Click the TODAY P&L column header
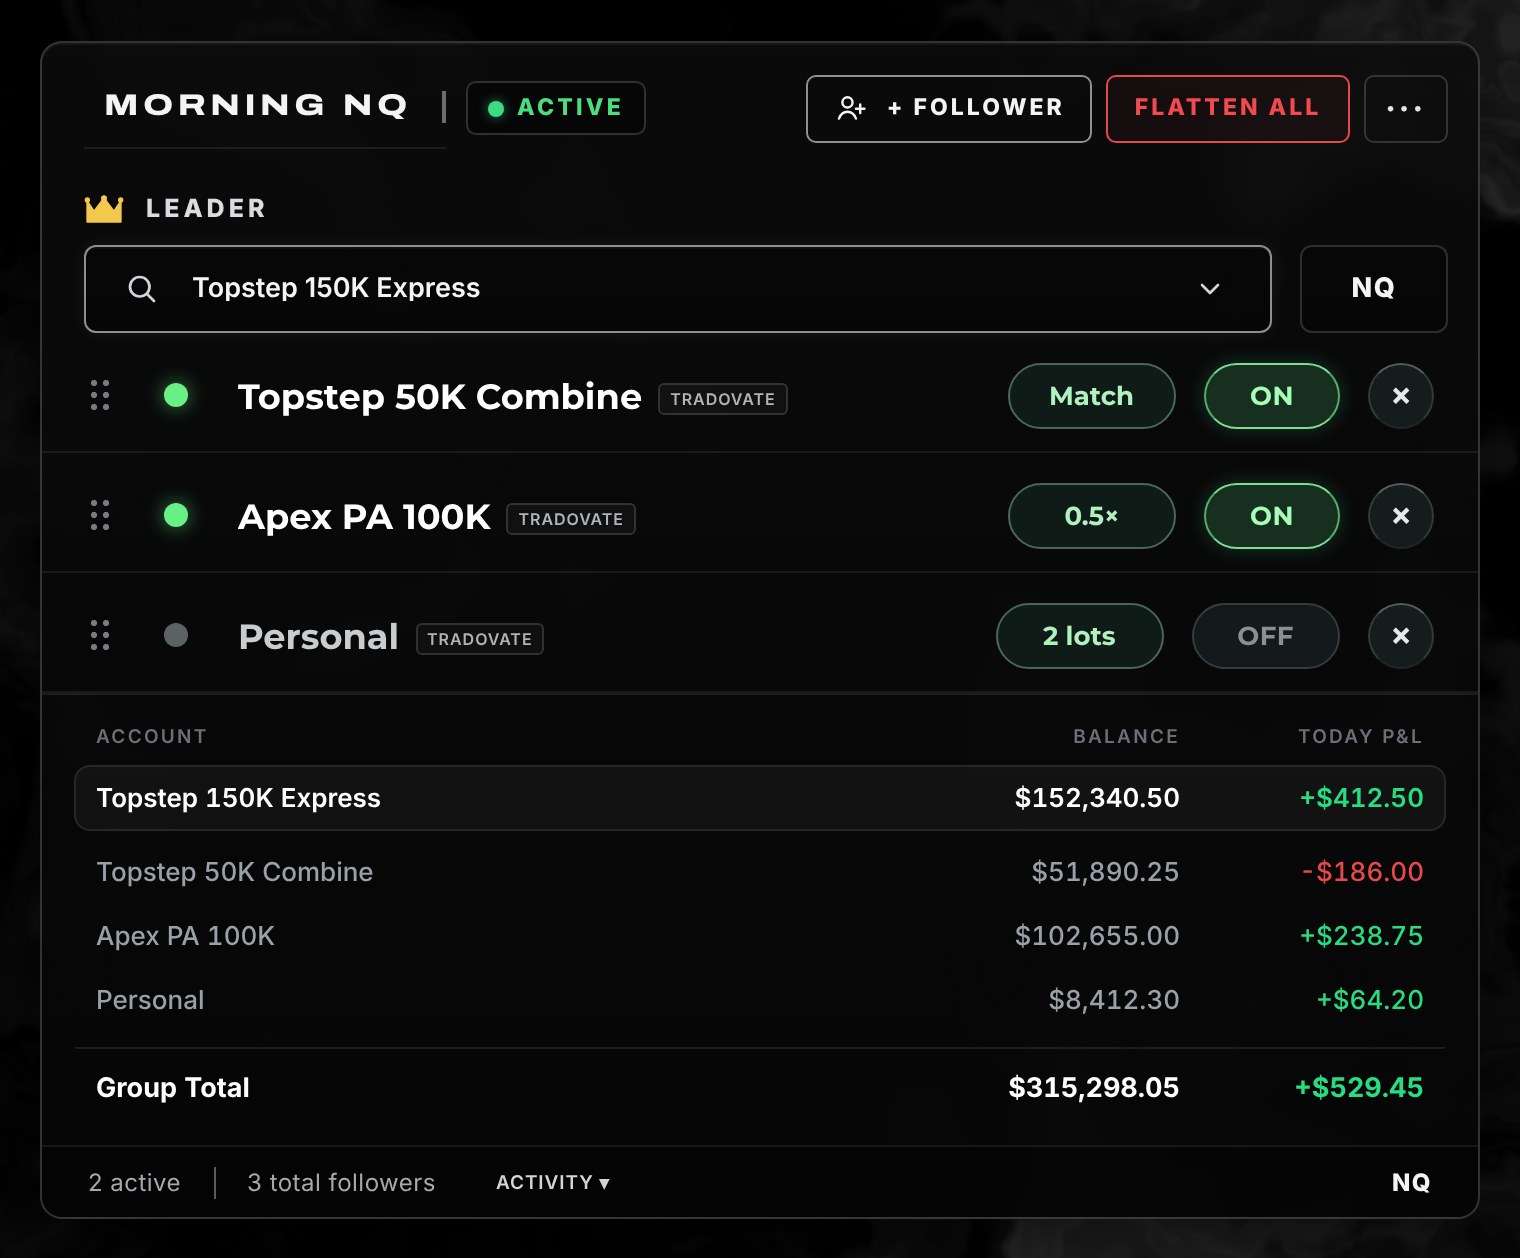The height and width of the screenshot is (1258, 1520). coord(1360,736)
